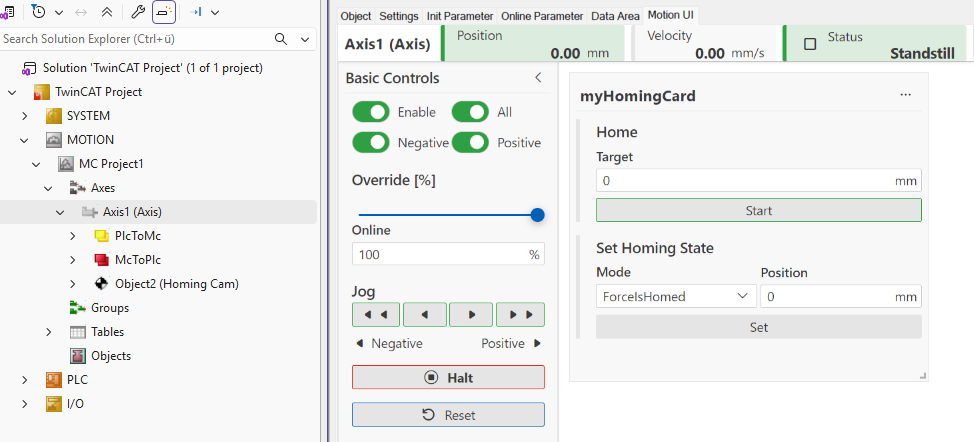This screenshot has width=974, height=442.
Task: Click the fast jog positive double-arrow button
Action: click(x=521, y=315)
